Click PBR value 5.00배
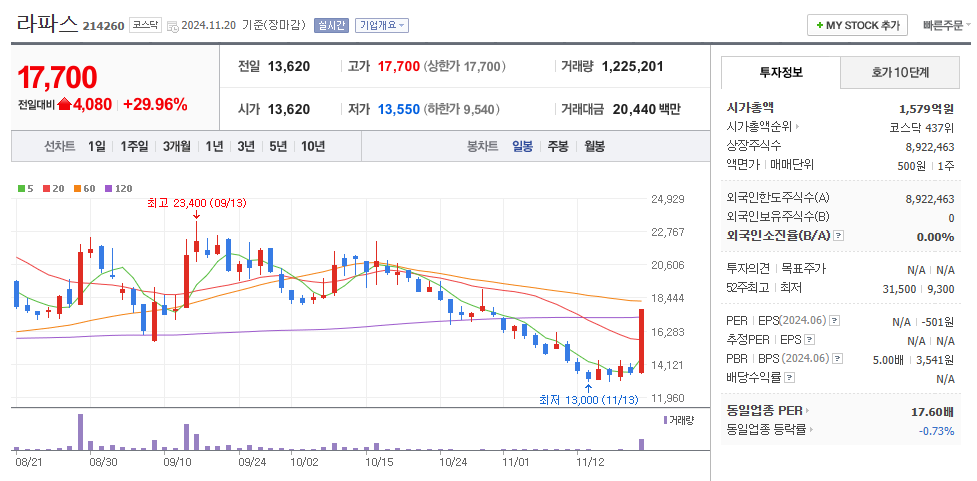Screen dimensions: 977x481 coord(889,360)
